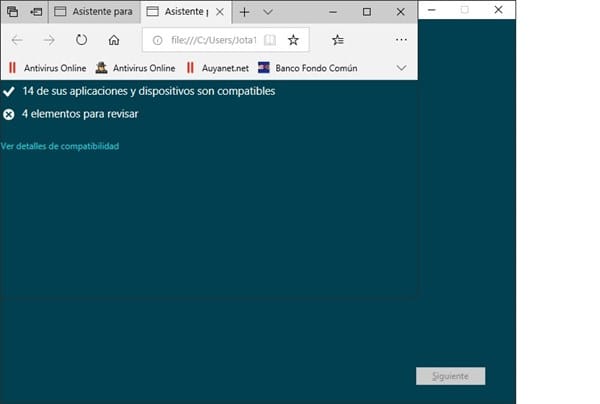Switch to first 'Asistente para' tab
This screenshot has height=404, width=600.
pos(94,12)
